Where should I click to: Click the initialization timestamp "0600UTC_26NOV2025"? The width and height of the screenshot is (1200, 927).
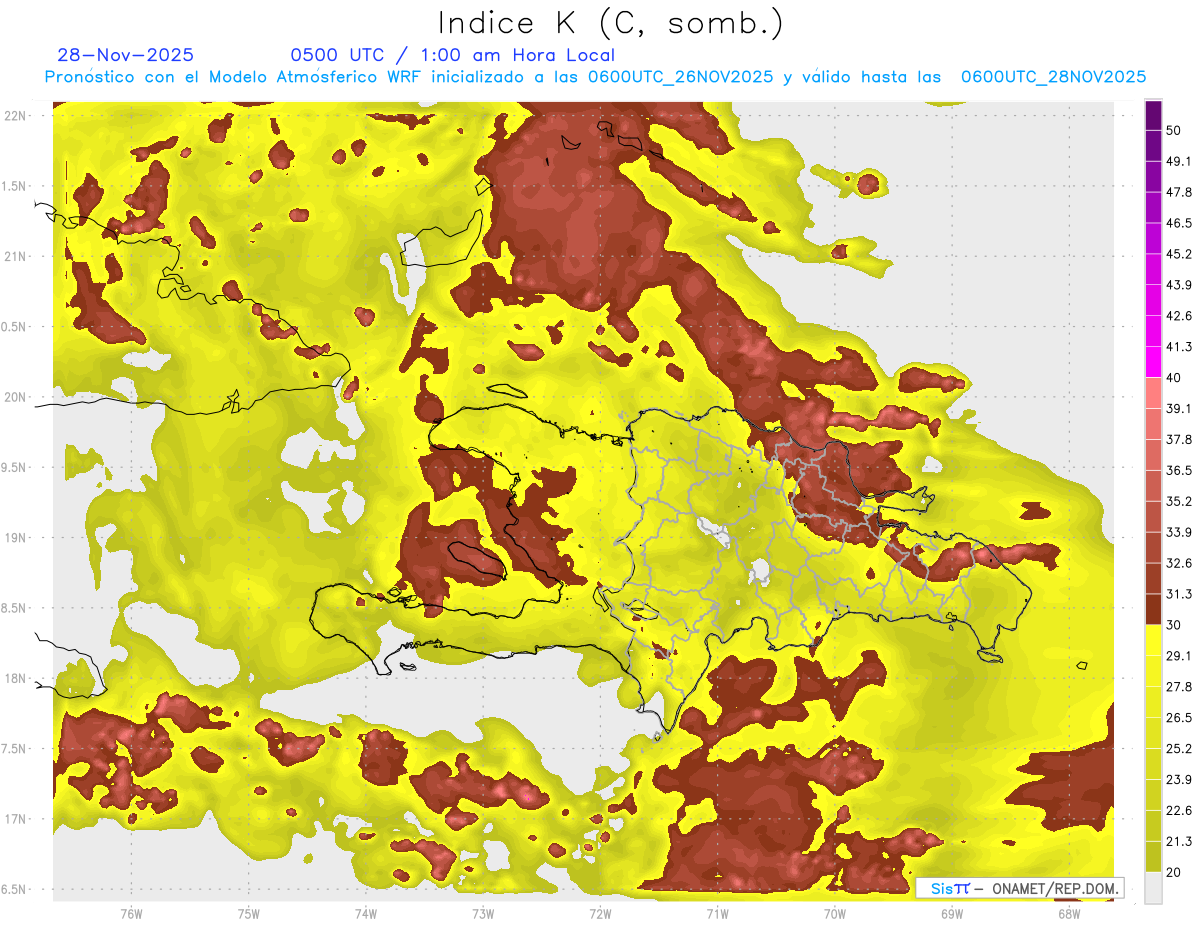680,77
